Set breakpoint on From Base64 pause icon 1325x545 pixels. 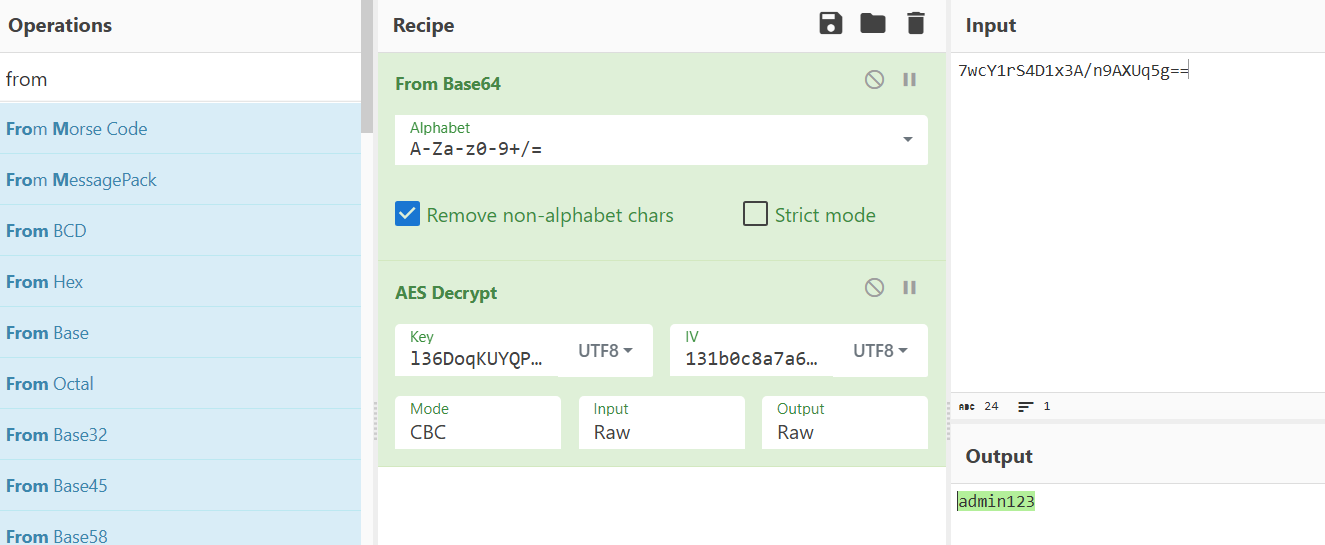click(910, 80)
